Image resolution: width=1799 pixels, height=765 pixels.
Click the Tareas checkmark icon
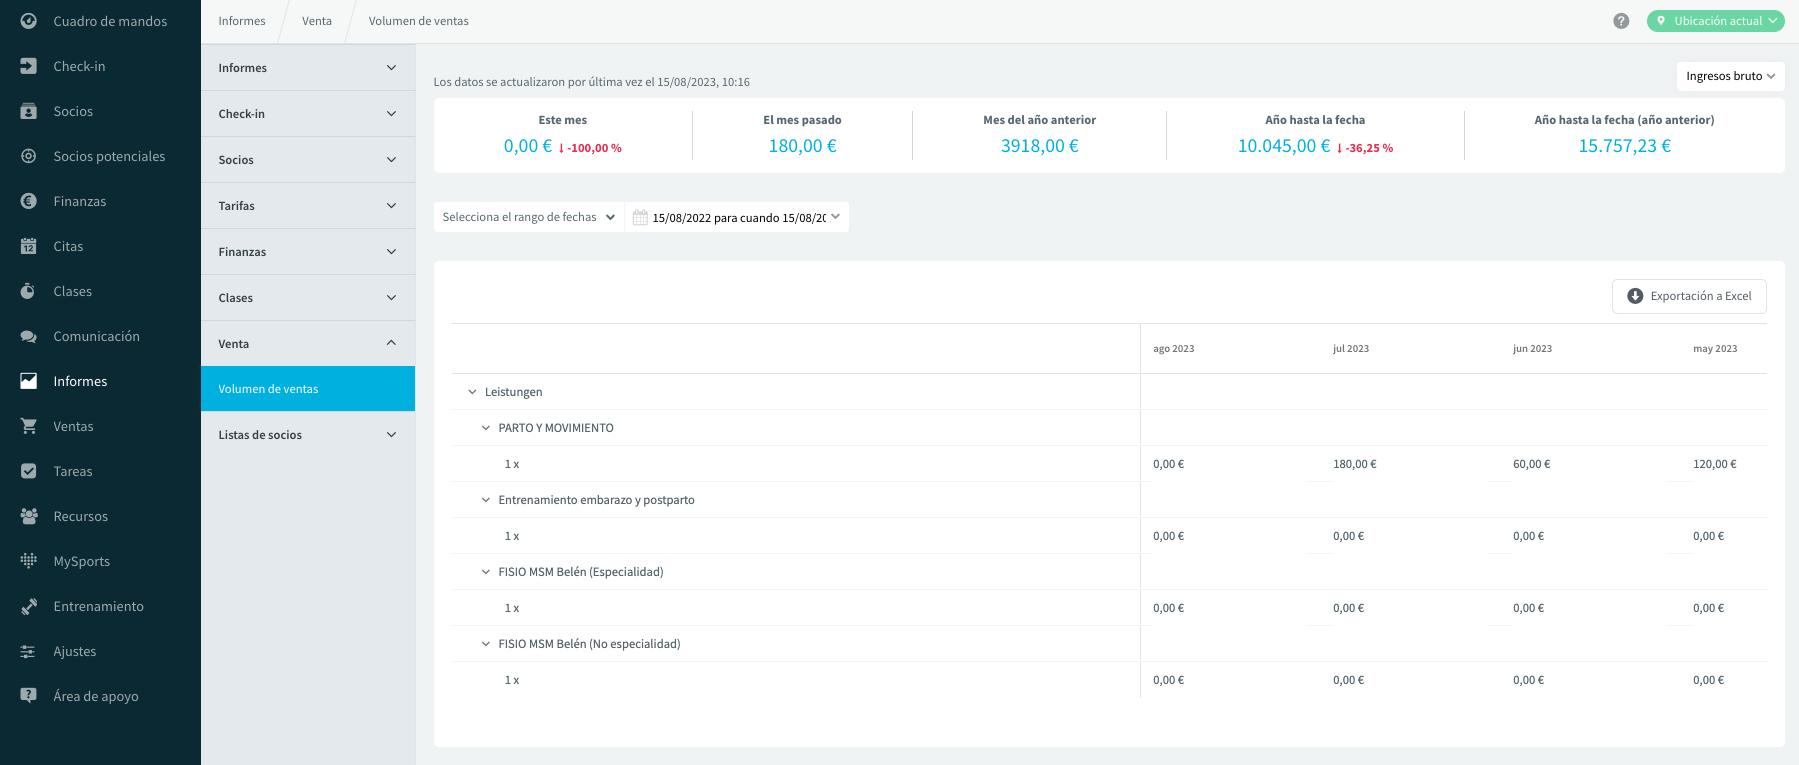click(x=29, y=471)
